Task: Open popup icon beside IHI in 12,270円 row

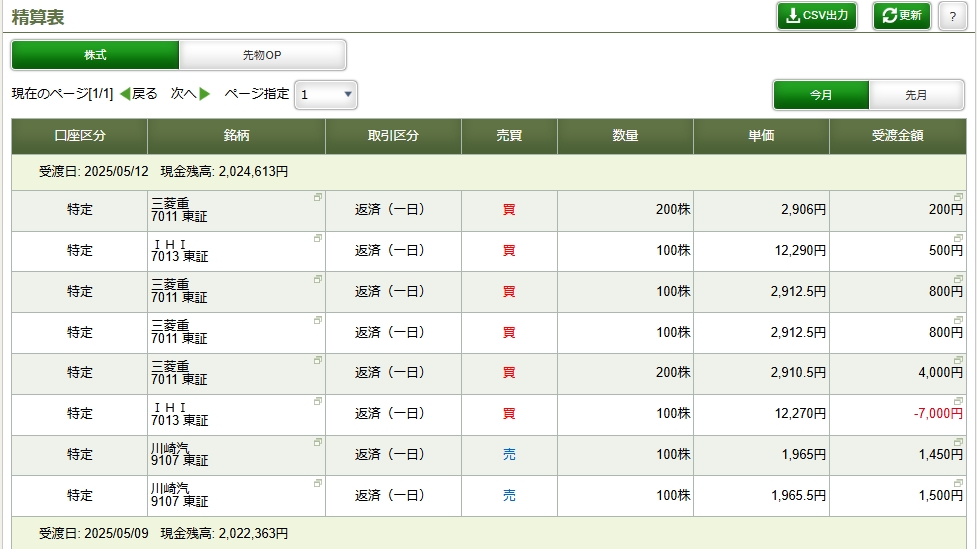Action: pos(318,401)
